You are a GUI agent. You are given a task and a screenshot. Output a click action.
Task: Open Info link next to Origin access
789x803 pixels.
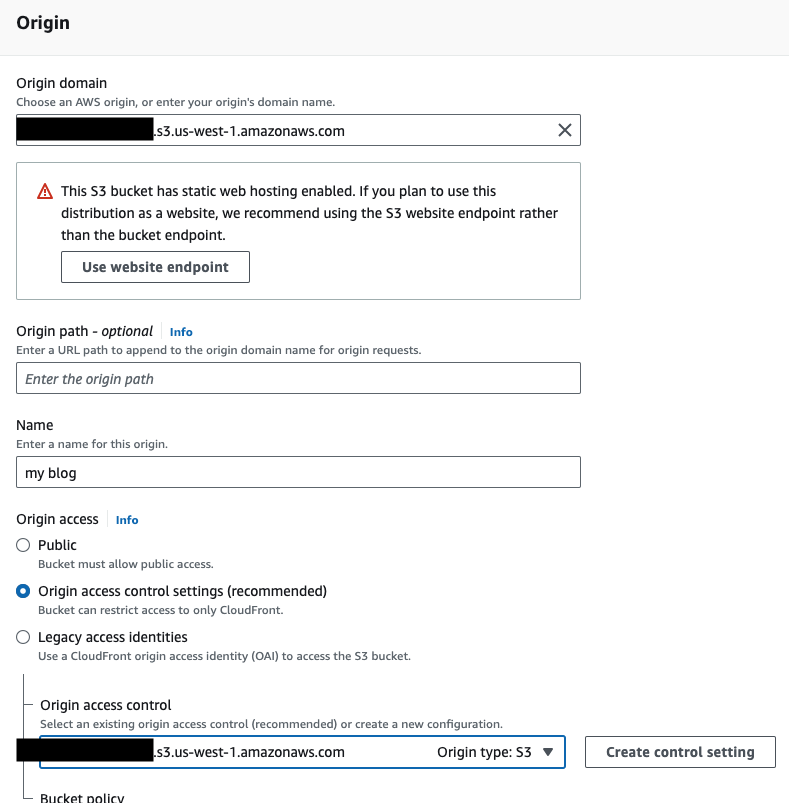coord(126,520)
